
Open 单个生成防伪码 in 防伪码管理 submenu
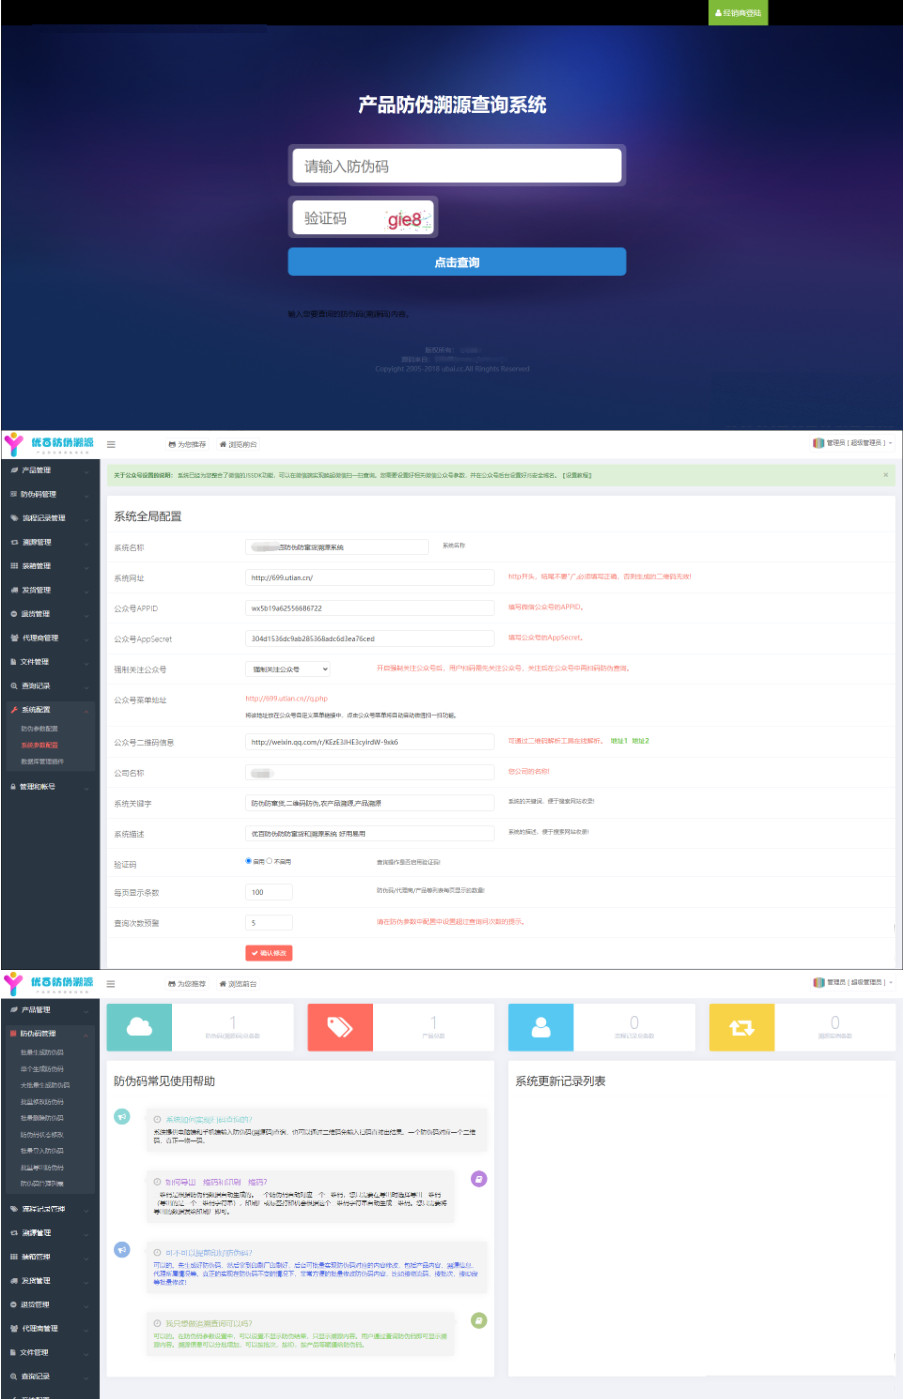click(42, 1069)
